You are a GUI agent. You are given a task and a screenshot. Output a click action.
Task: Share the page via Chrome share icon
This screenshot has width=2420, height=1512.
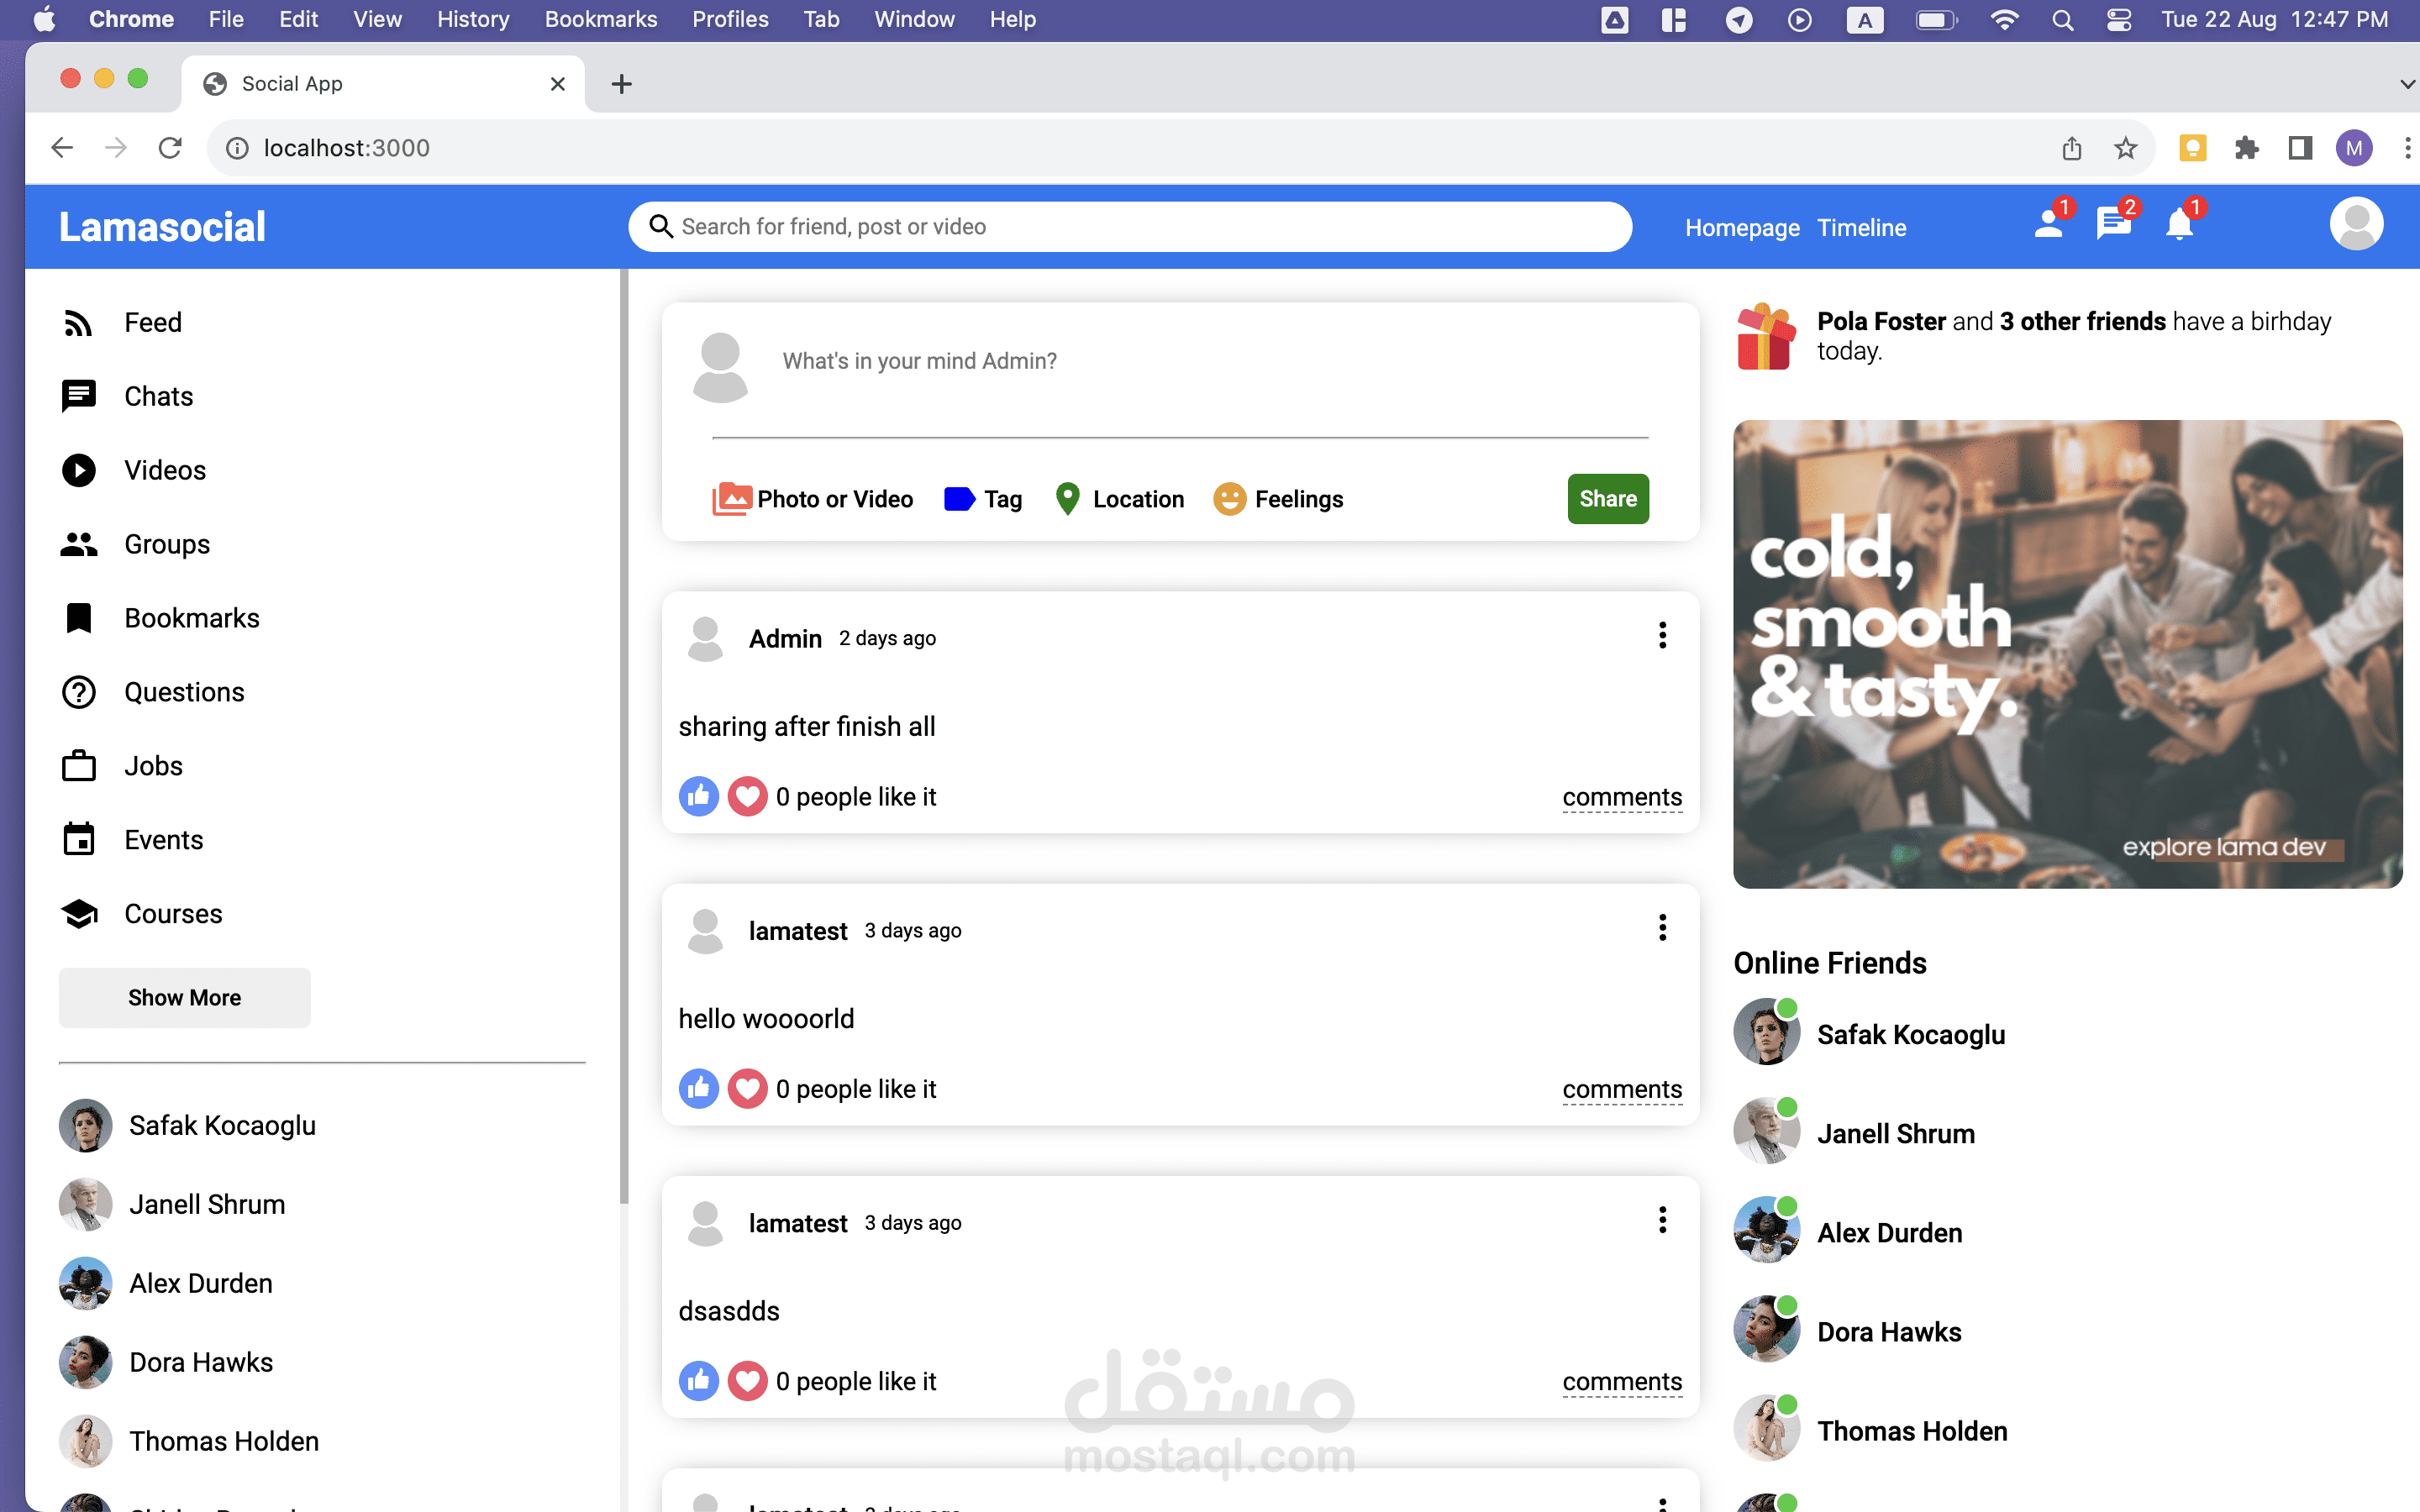point(2071,148)
